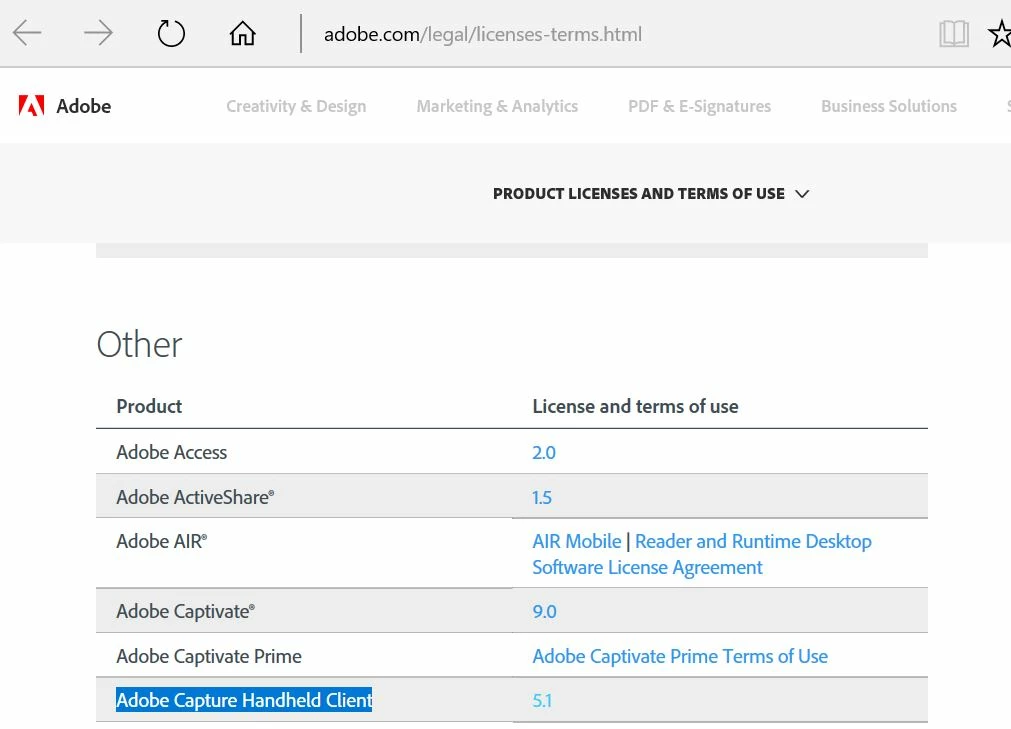This screenshot has width=1011, height=729.
Task: Click the chevron beside Product Licenses heading
Action: (801, 194)
